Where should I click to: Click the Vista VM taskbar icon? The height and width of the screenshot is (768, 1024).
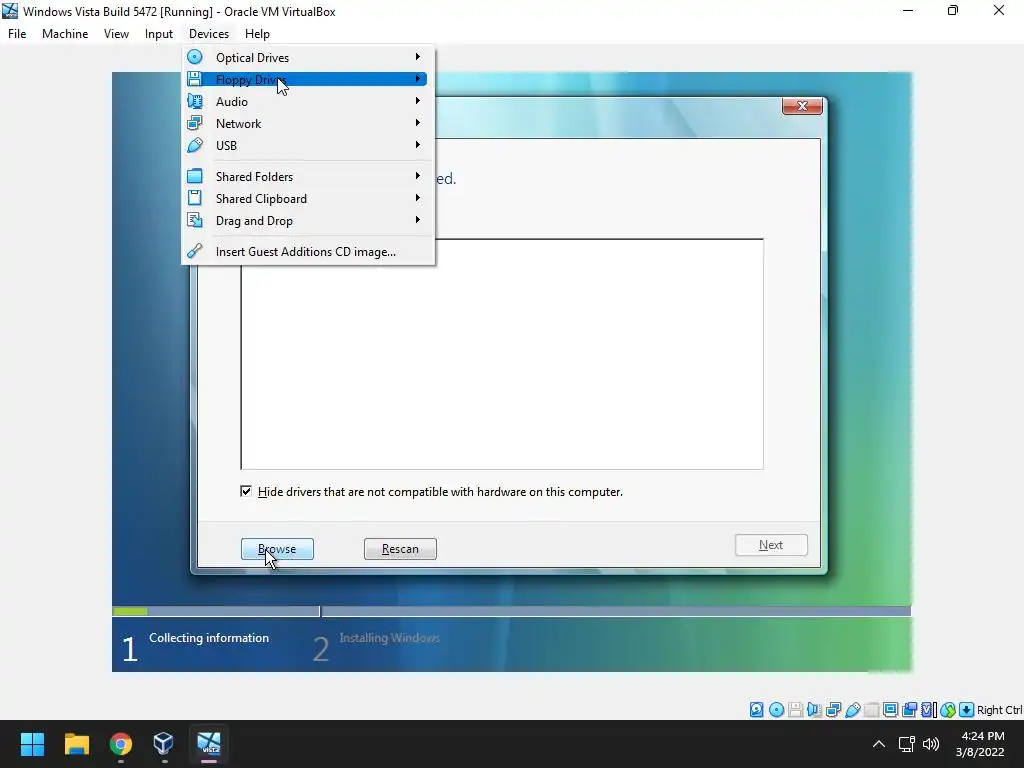tap(209, 744)
